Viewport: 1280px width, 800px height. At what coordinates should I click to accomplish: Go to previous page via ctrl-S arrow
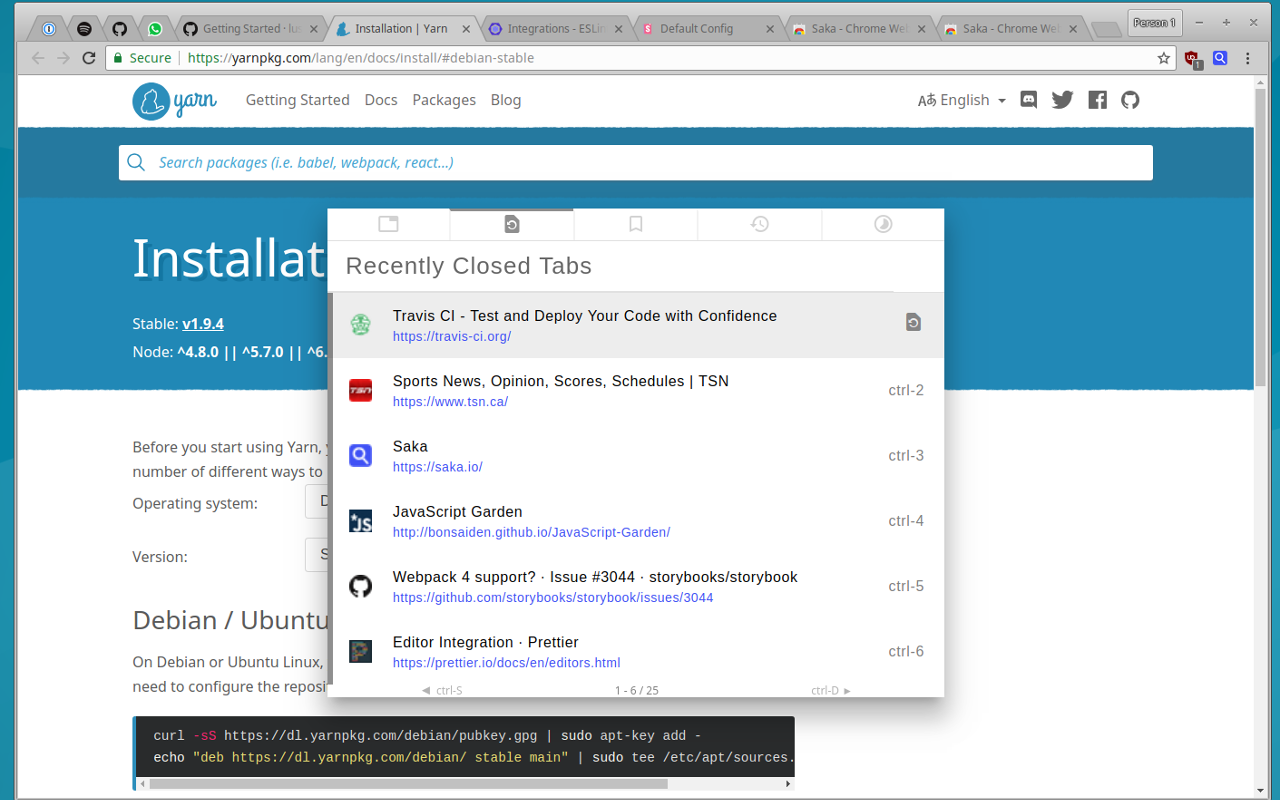pos(441,690)
